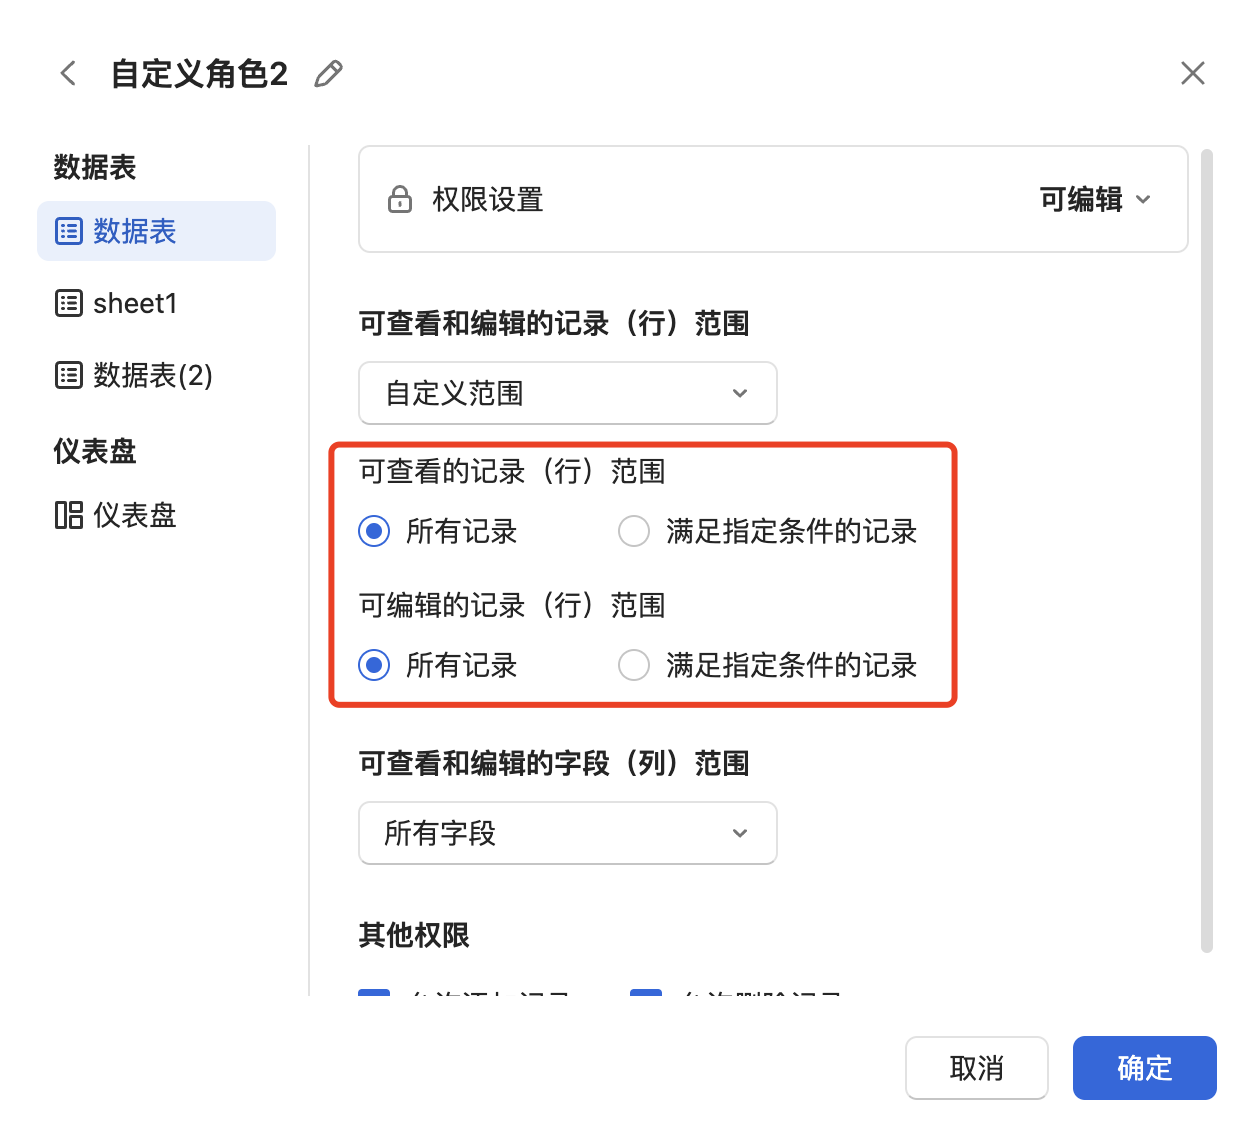This screenshot has width=1256, height=1130.
Task: Click the pencil icon to rename role
Action: pyautogui.click(x=328, y=73)
